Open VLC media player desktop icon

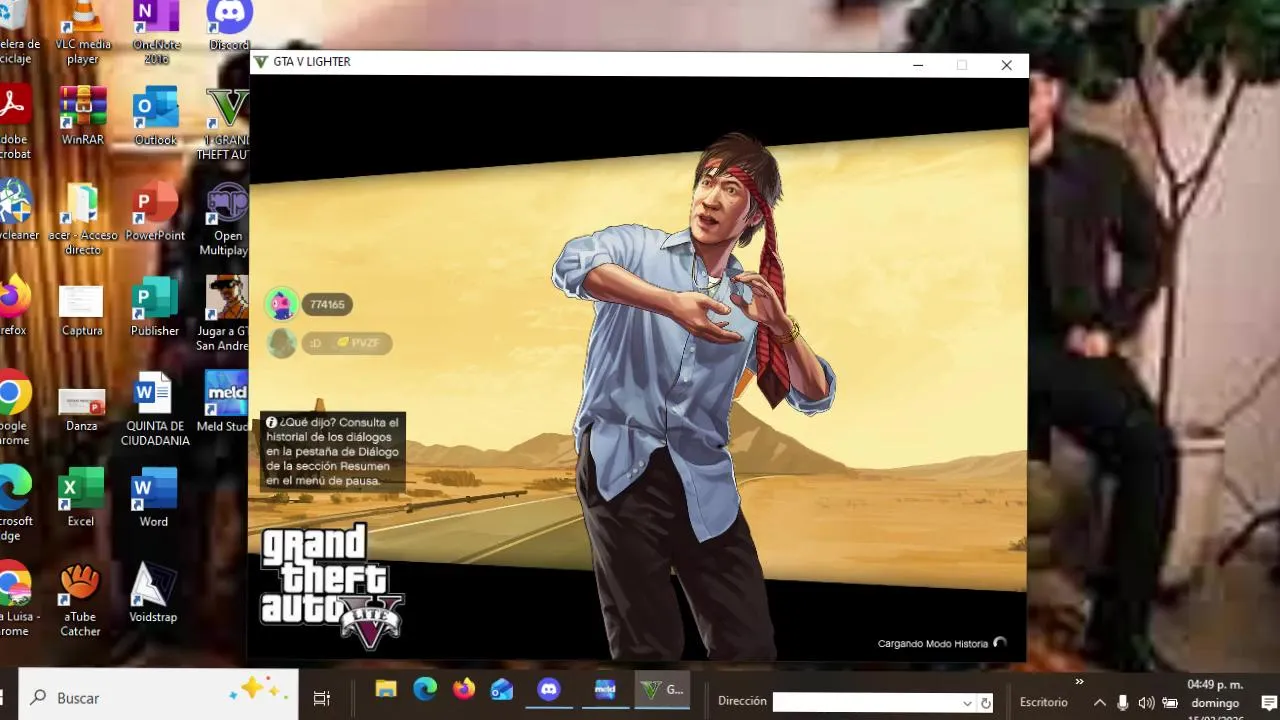coord(82,32)
